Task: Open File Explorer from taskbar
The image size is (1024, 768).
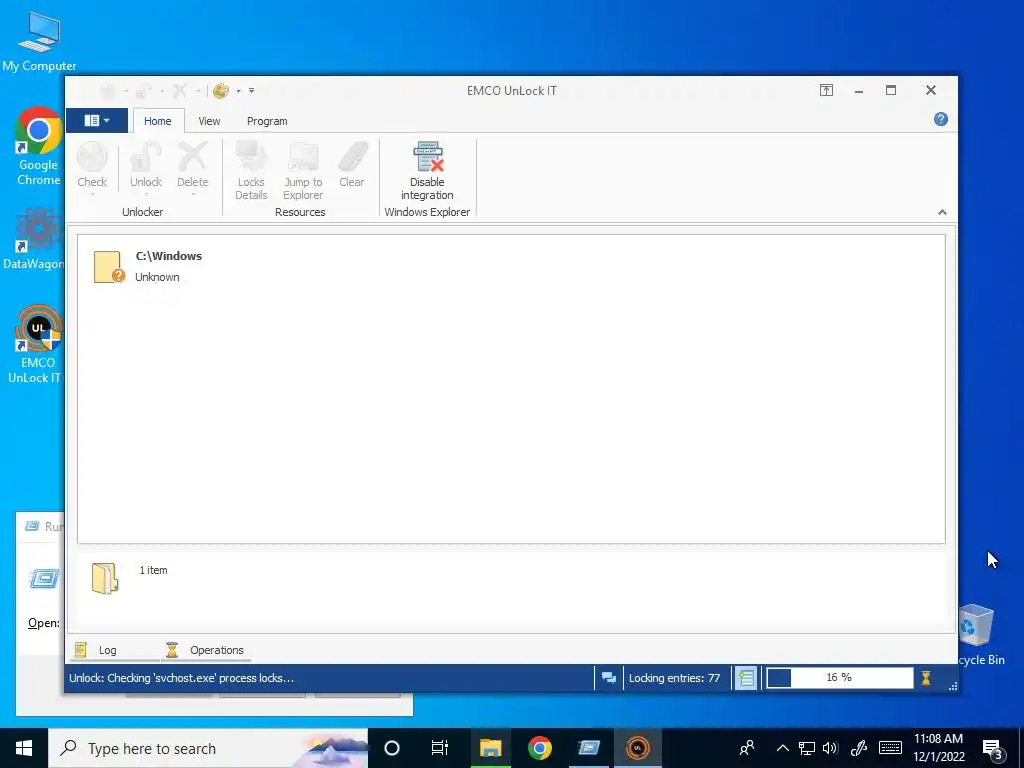Action: [x=490, y=748]
